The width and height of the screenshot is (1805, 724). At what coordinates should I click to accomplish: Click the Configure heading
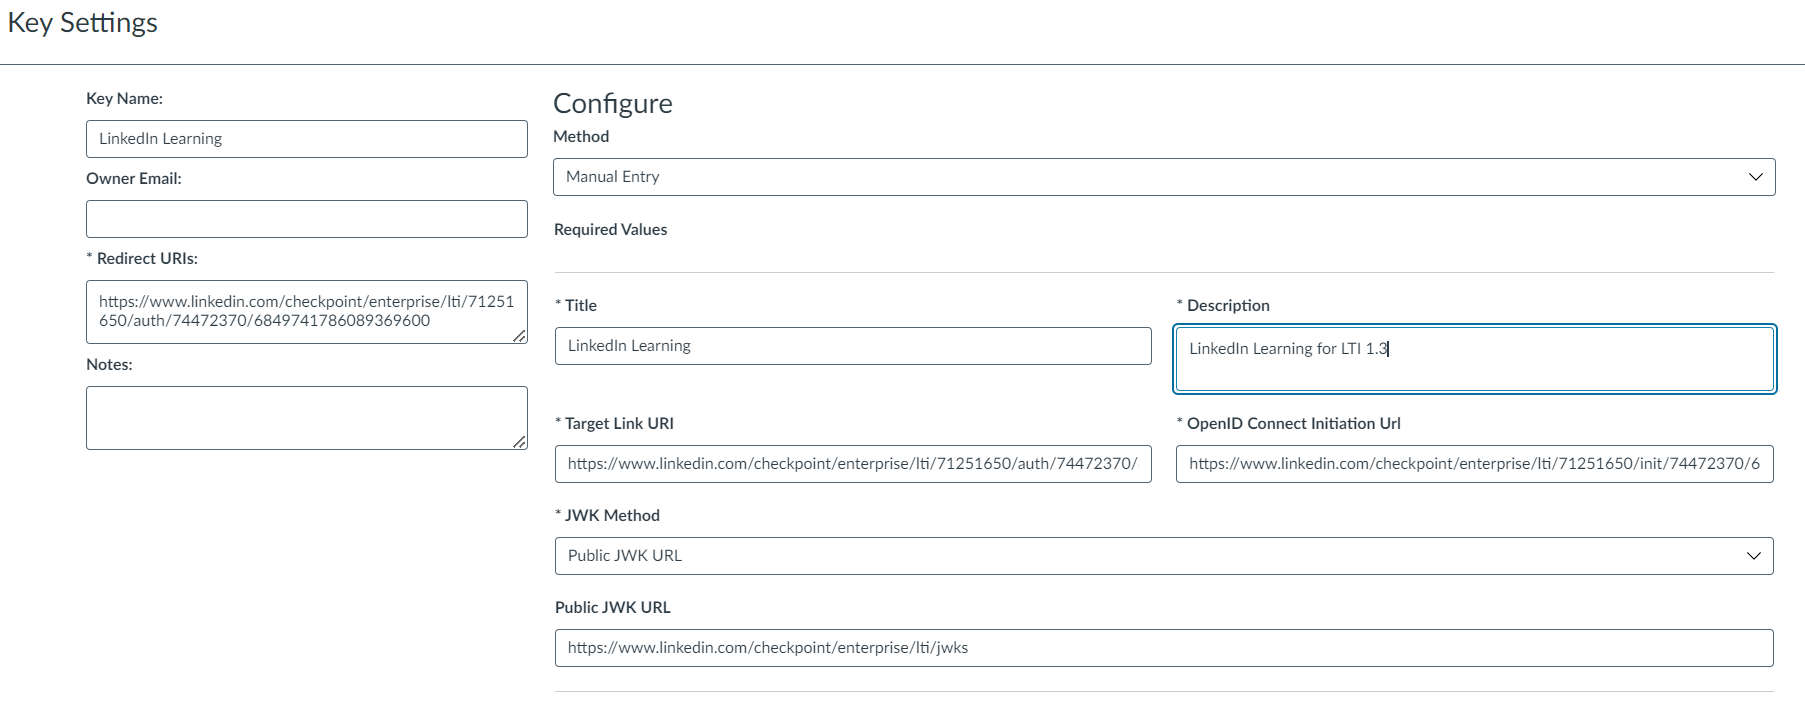pos(613,104)
